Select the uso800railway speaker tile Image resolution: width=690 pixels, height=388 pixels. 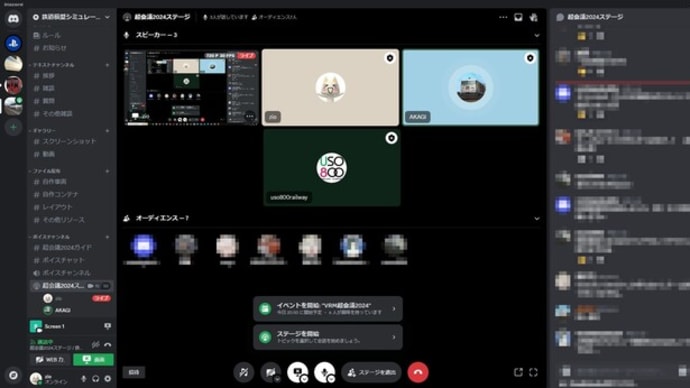click(332, 167)
